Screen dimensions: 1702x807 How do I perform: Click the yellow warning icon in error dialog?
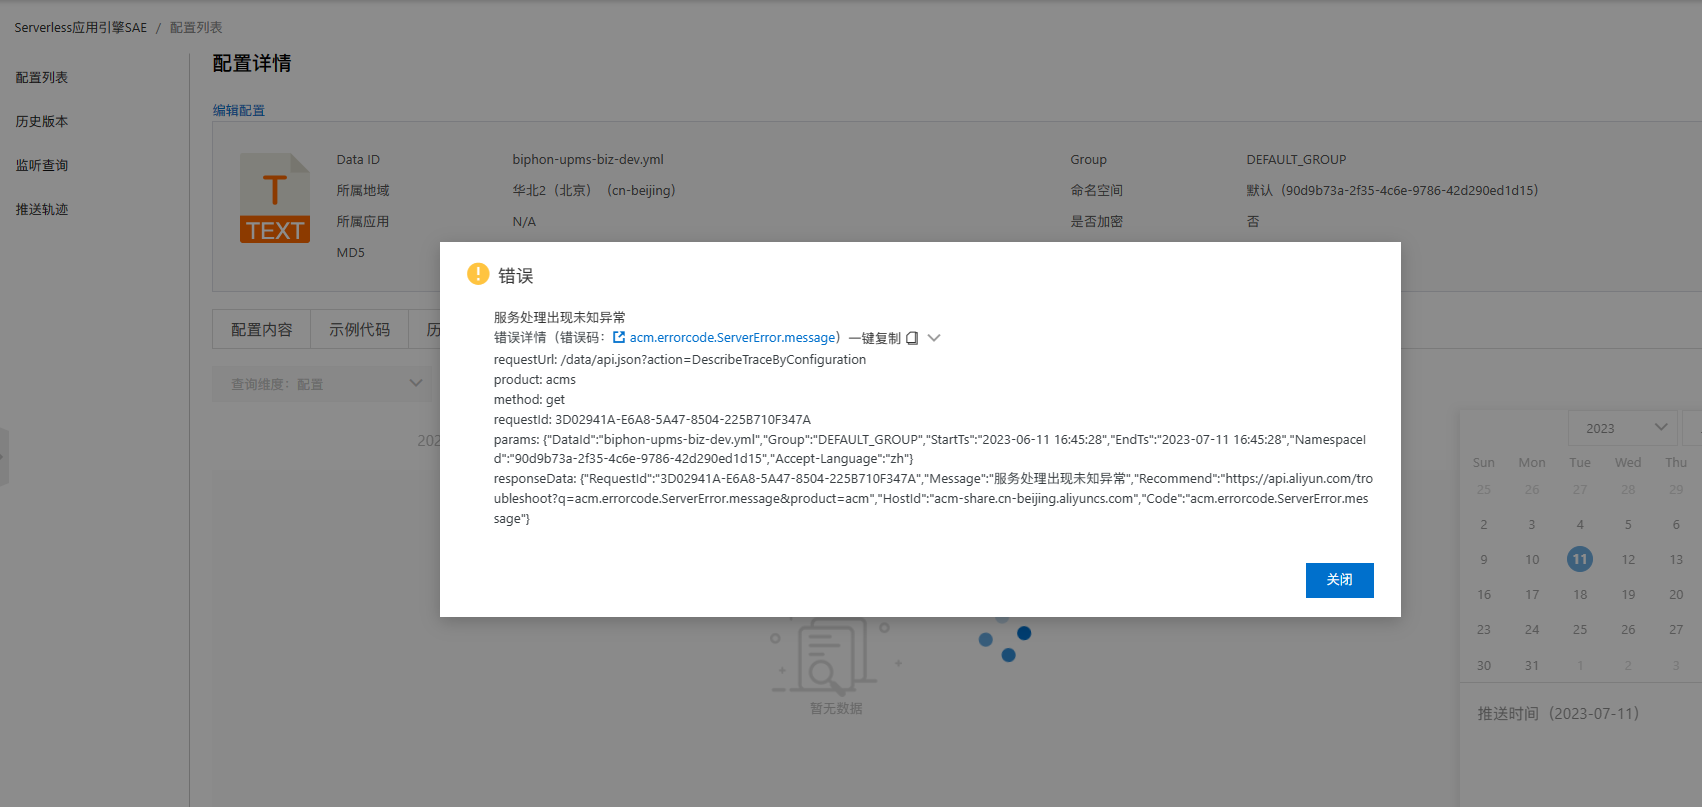[x=478, y=274]
